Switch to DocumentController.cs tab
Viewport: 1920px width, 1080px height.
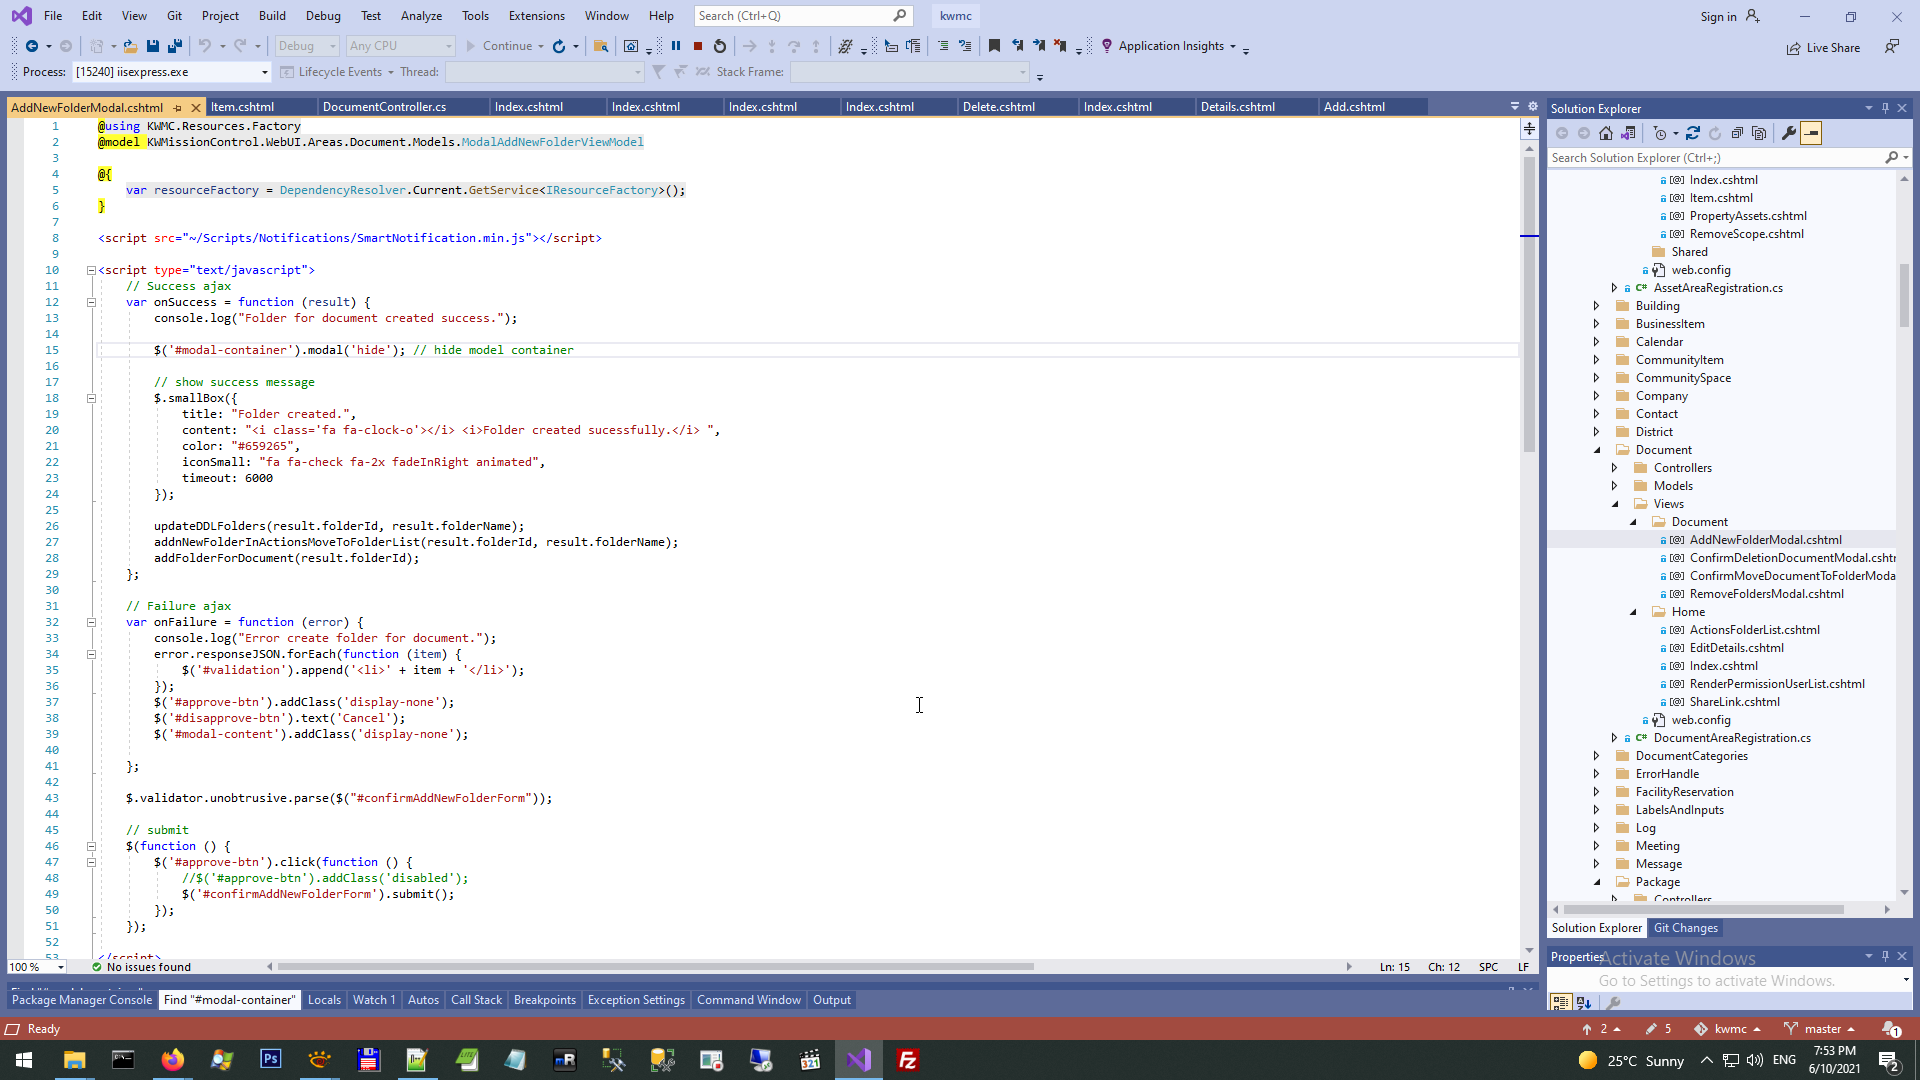(384, 107)
